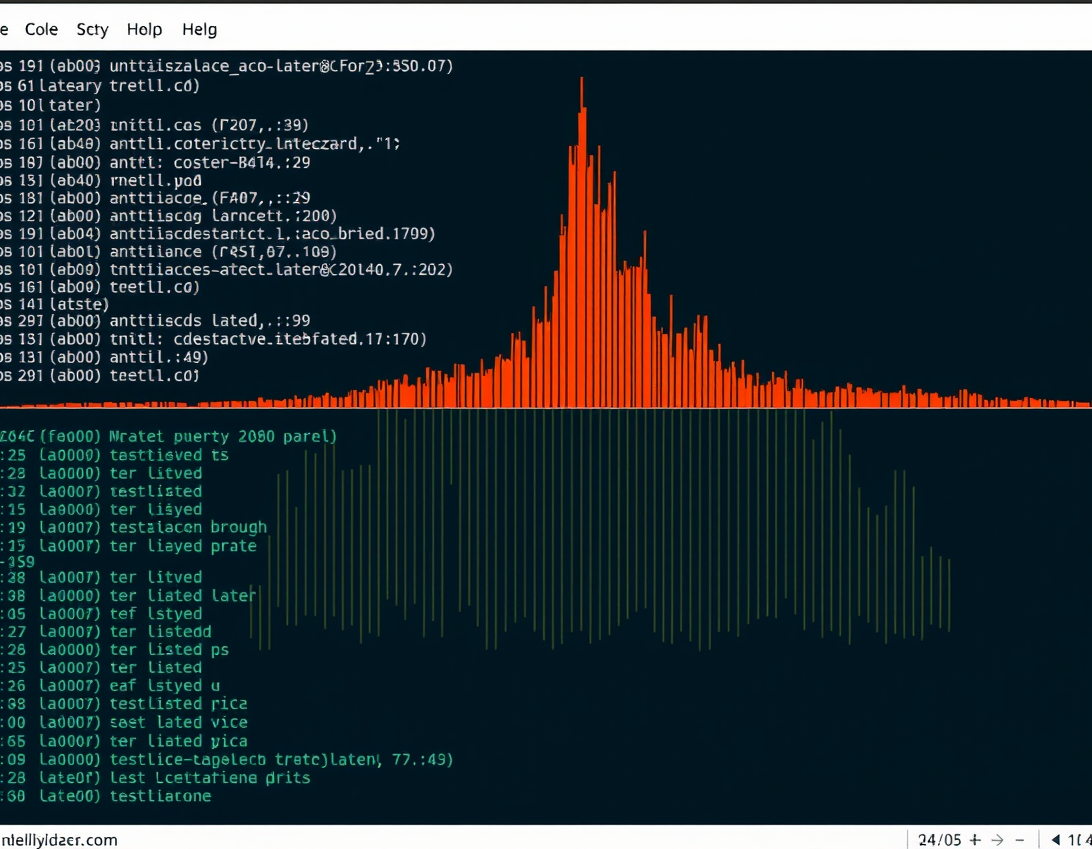Image resolution: width=1092 pixels, height=849 pixels.
Task: Select the line 'ter listed ps'
Action: [114, 650]
